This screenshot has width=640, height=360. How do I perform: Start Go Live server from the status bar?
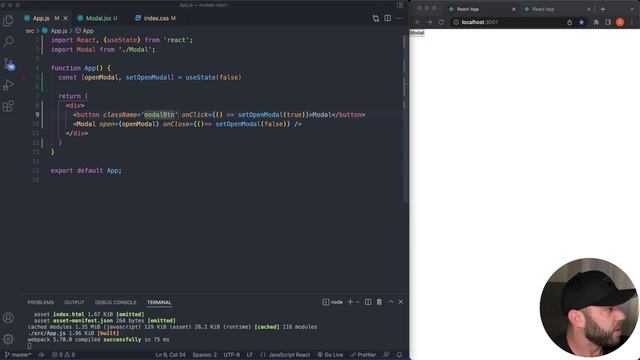coord(331,355)
